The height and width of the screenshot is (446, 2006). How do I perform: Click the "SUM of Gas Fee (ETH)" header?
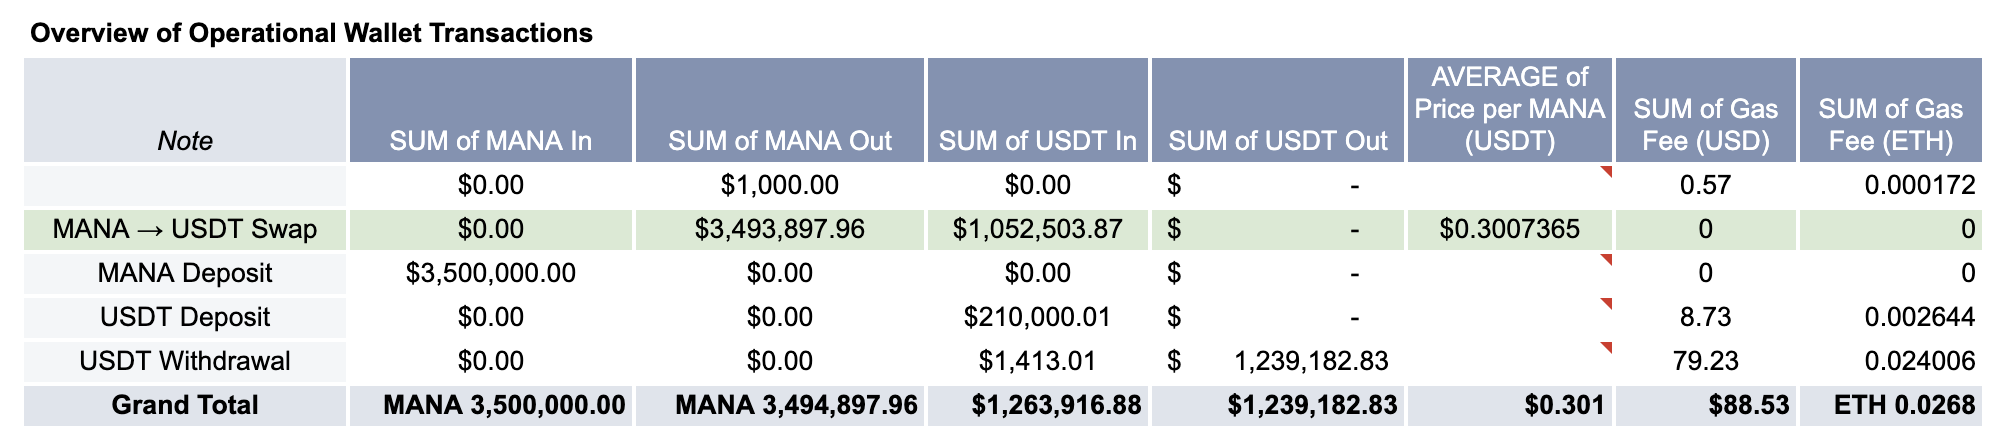(x=1890, y=124)
